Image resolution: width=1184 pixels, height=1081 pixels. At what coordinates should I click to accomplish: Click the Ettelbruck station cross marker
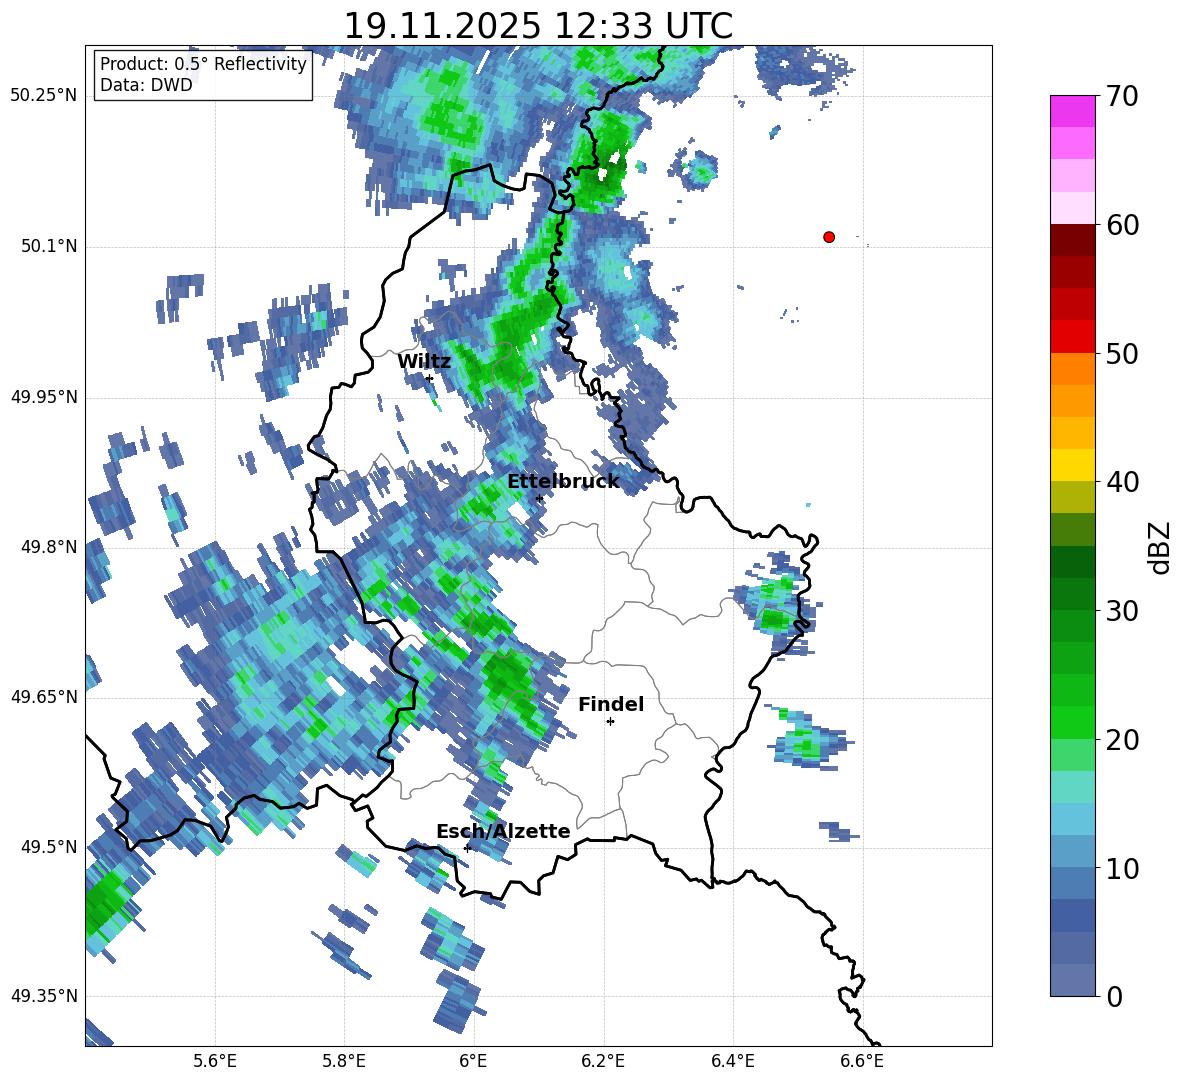click(x=539, y=498)
